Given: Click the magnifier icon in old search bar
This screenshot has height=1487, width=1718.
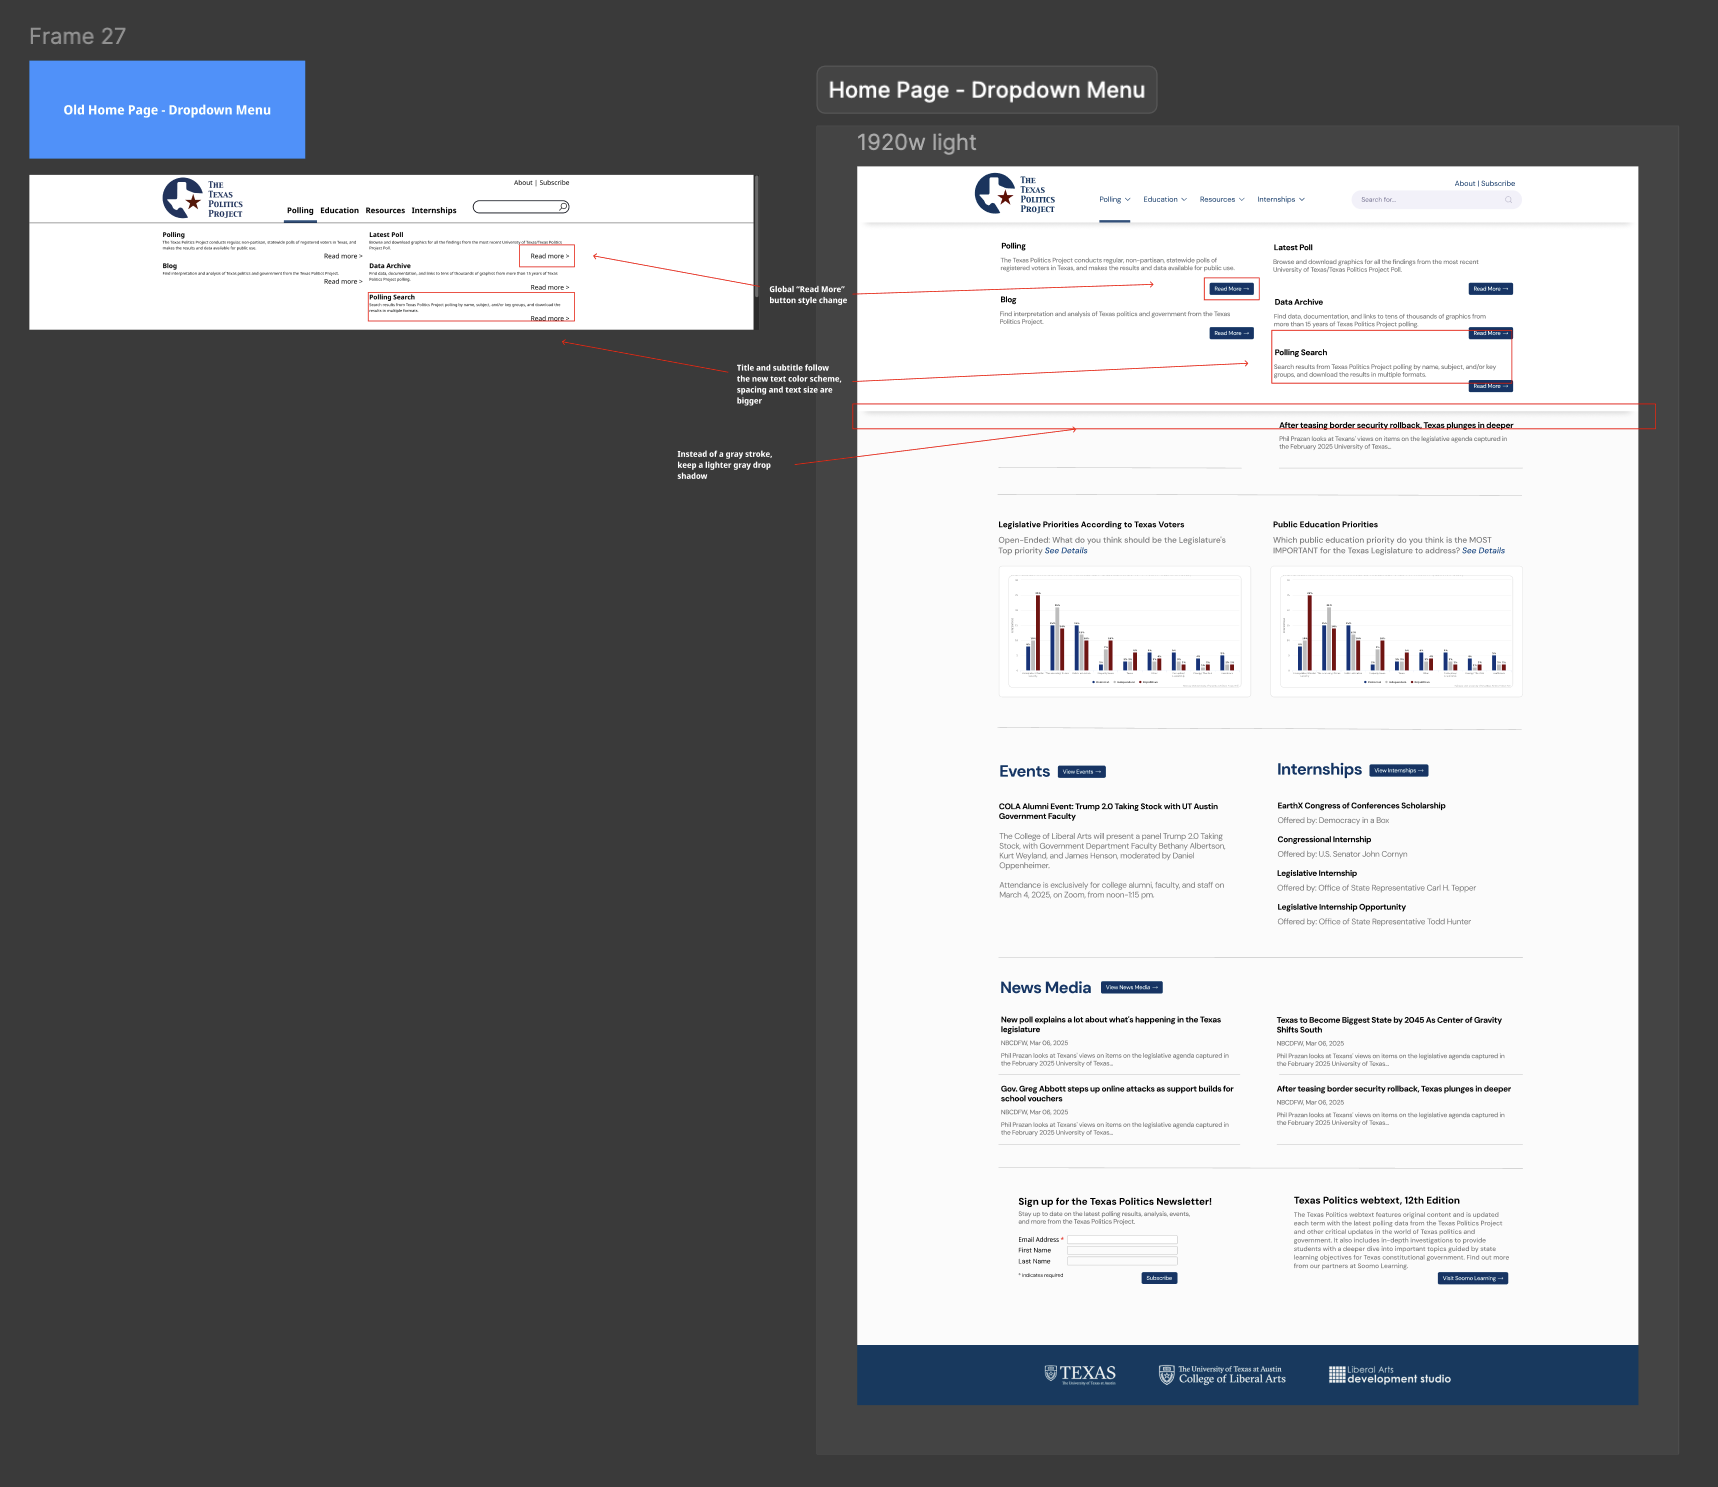Looking at the screenshot, I should 563,207.
